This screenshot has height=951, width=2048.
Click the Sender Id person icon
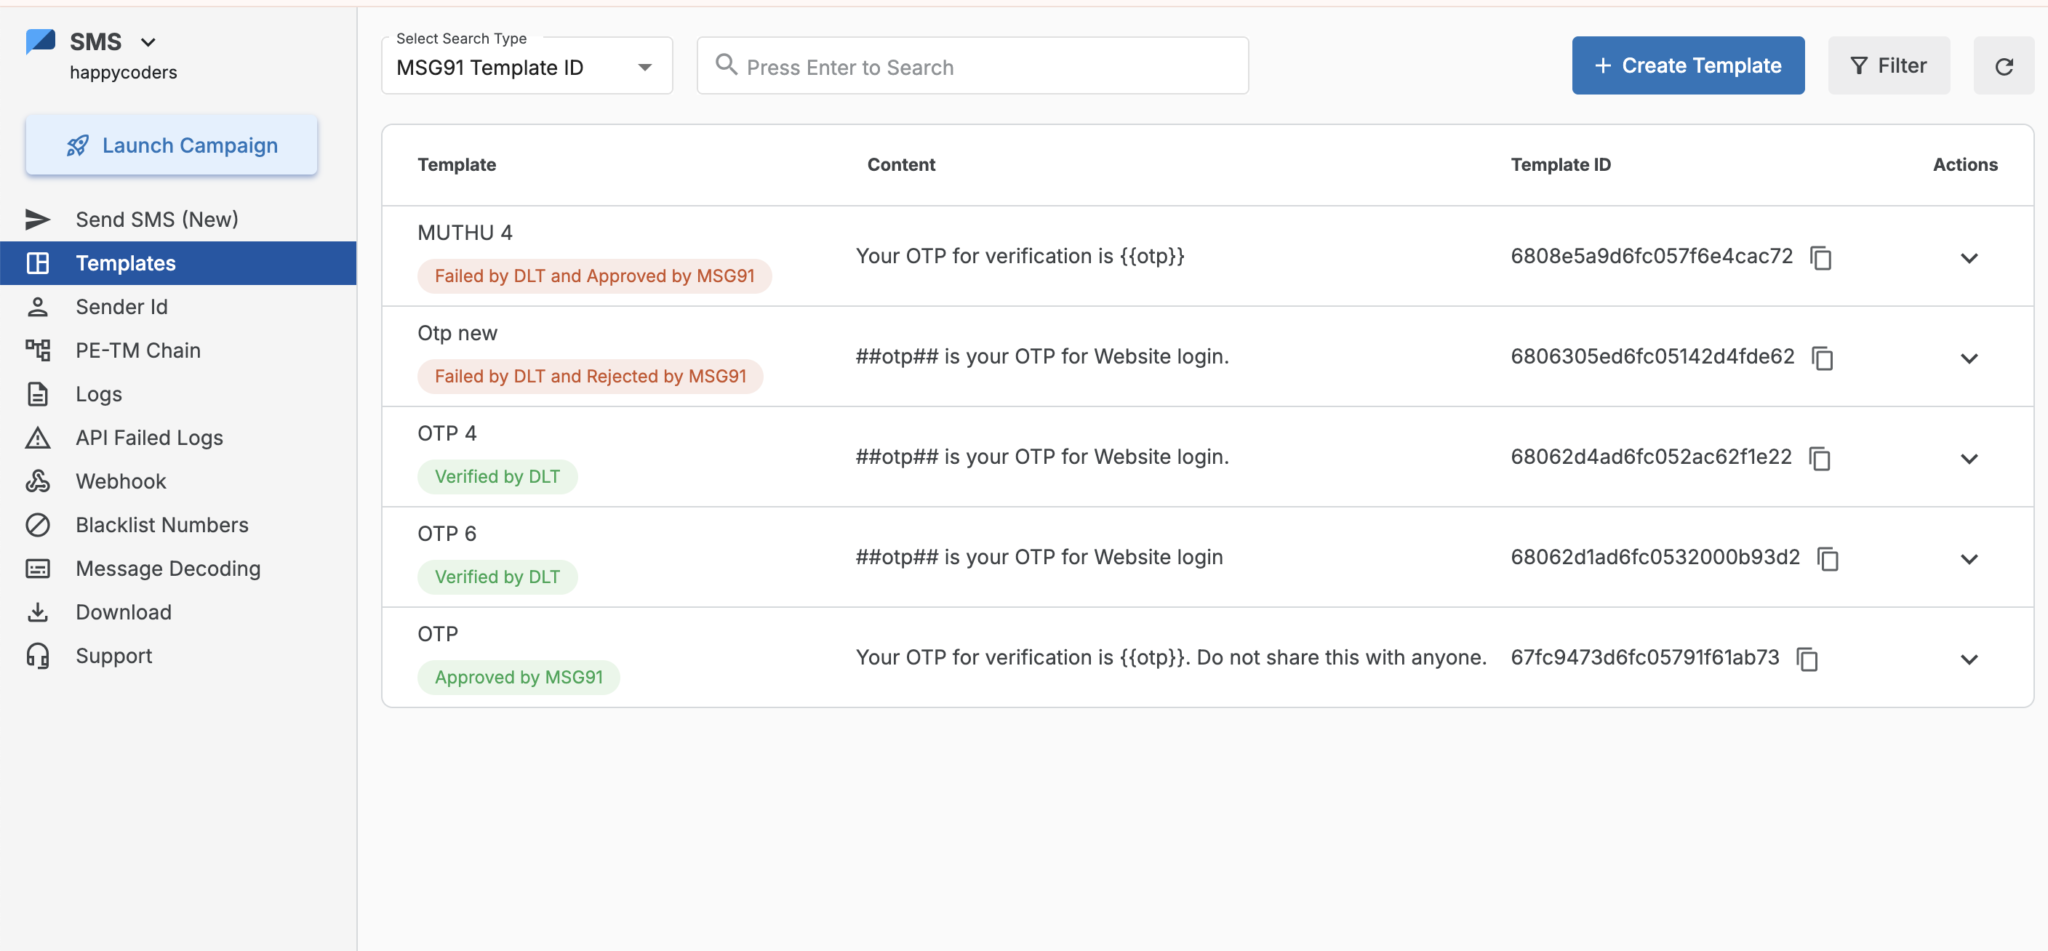click(38, 307)
